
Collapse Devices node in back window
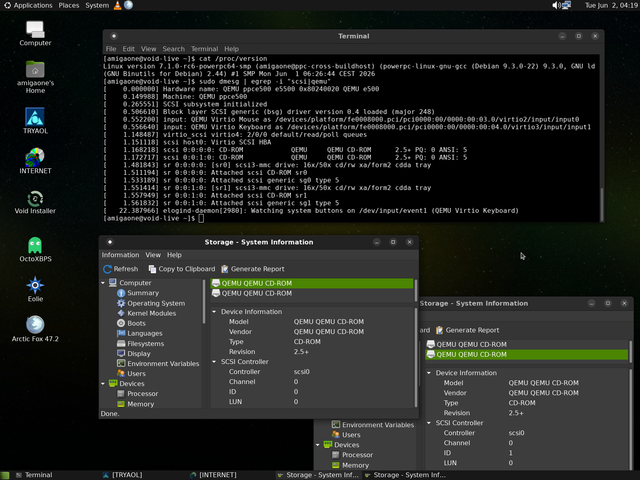tap(318, 445)
